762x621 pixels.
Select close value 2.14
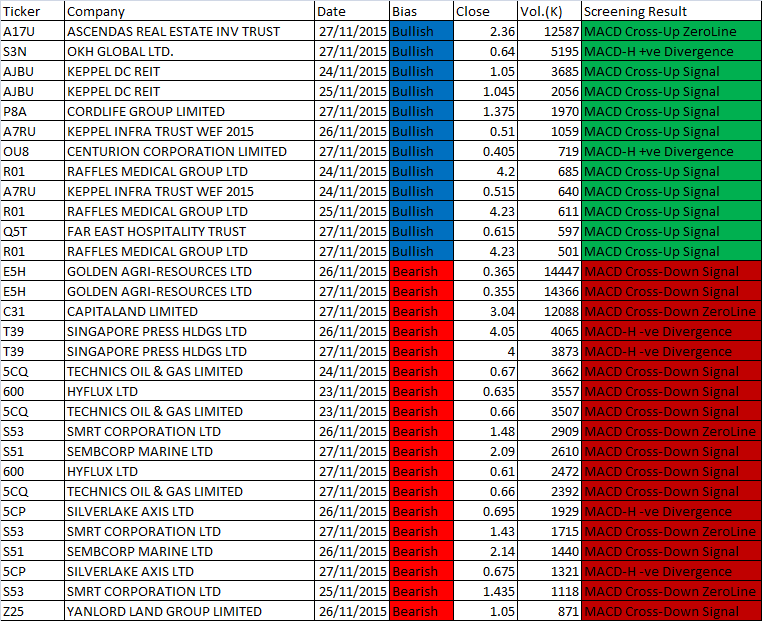click(x=485, y=552)
